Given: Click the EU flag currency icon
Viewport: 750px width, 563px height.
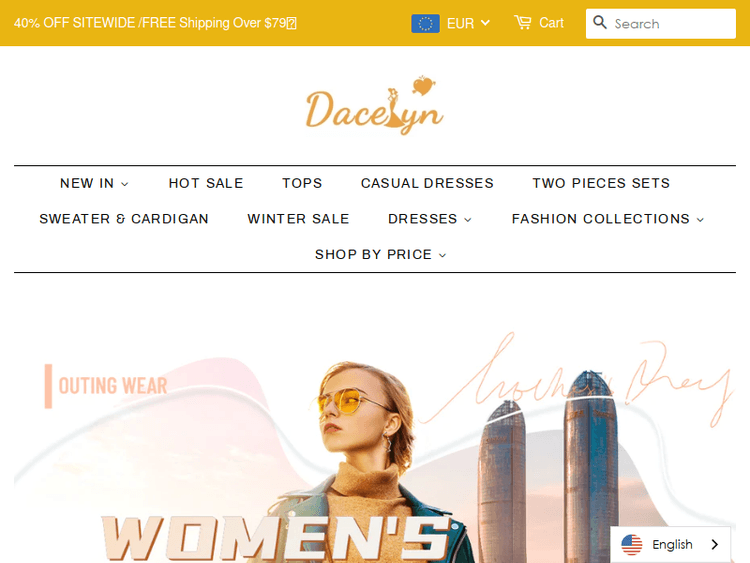Looking at the screenshot, I should [425, 23].
